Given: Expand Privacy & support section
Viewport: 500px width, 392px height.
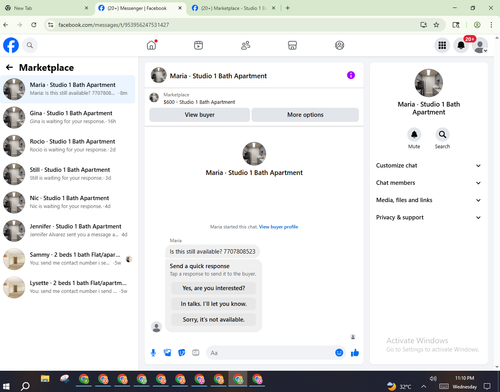Looking at the screenshot, I should (x=429, y=218).
